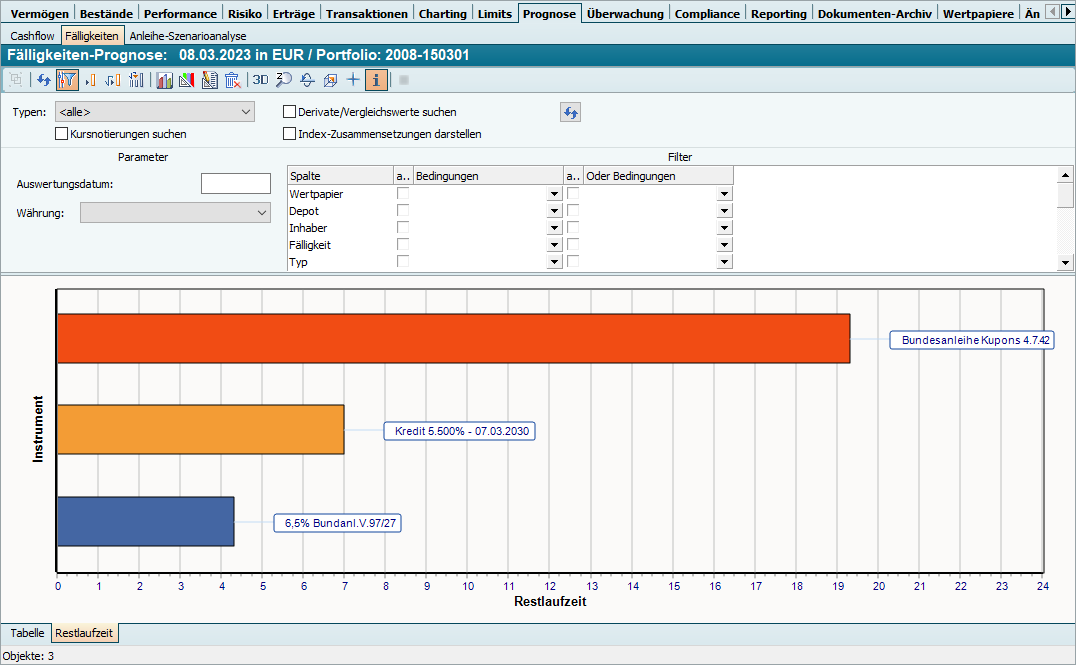Viewport: 1076px width, 665px height.
Task: Enable Index-Zusammensetzungen darstellen checkbox
Action: coord(290,133)
